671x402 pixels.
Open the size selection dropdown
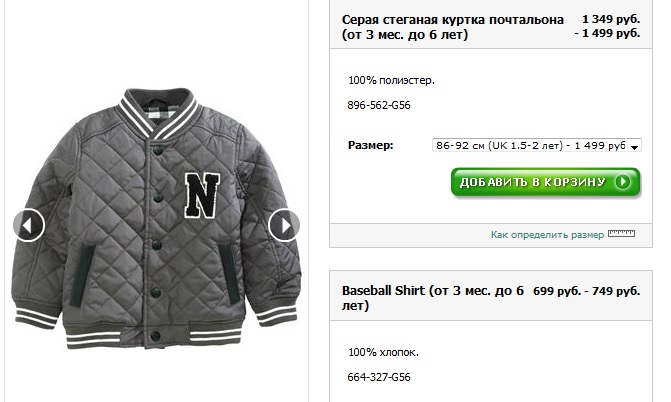pos(537,145)
